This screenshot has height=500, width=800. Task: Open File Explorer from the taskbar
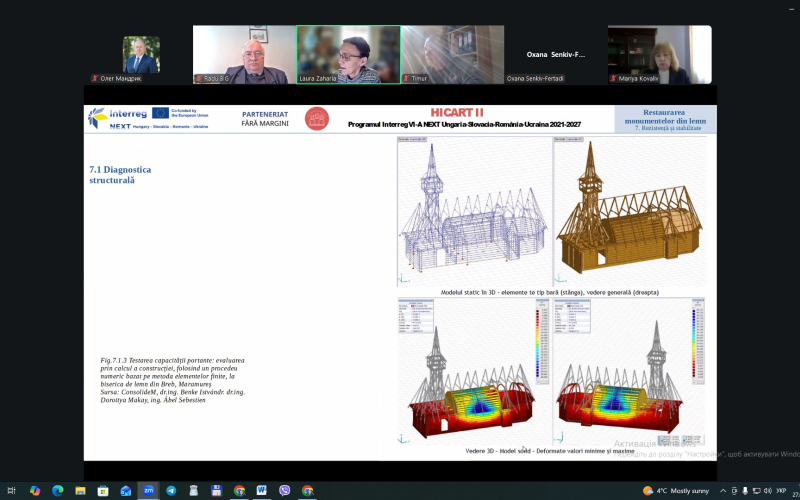80,490
